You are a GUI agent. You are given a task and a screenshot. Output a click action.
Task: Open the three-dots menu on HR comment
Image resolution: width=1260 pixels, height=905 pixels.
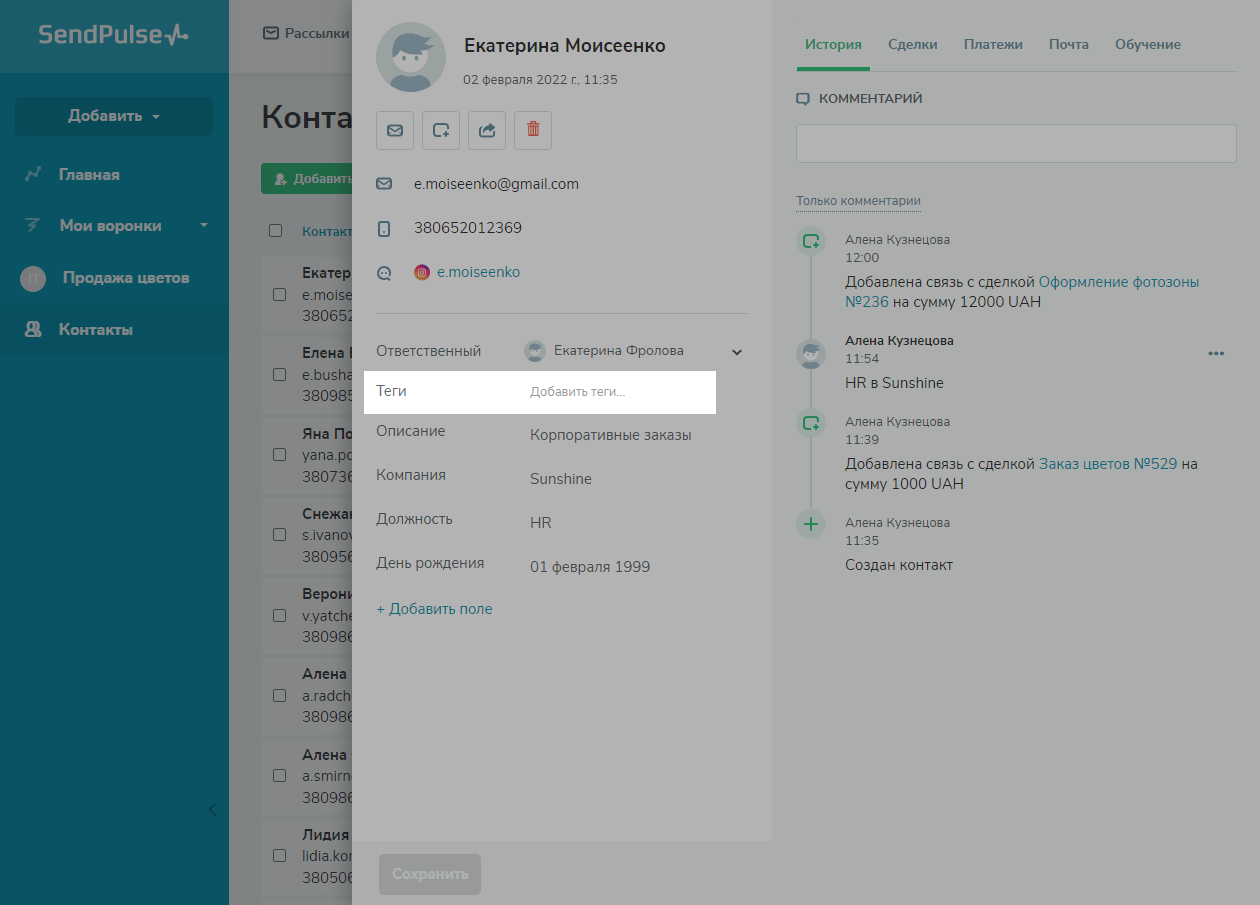pos(1216,353)
